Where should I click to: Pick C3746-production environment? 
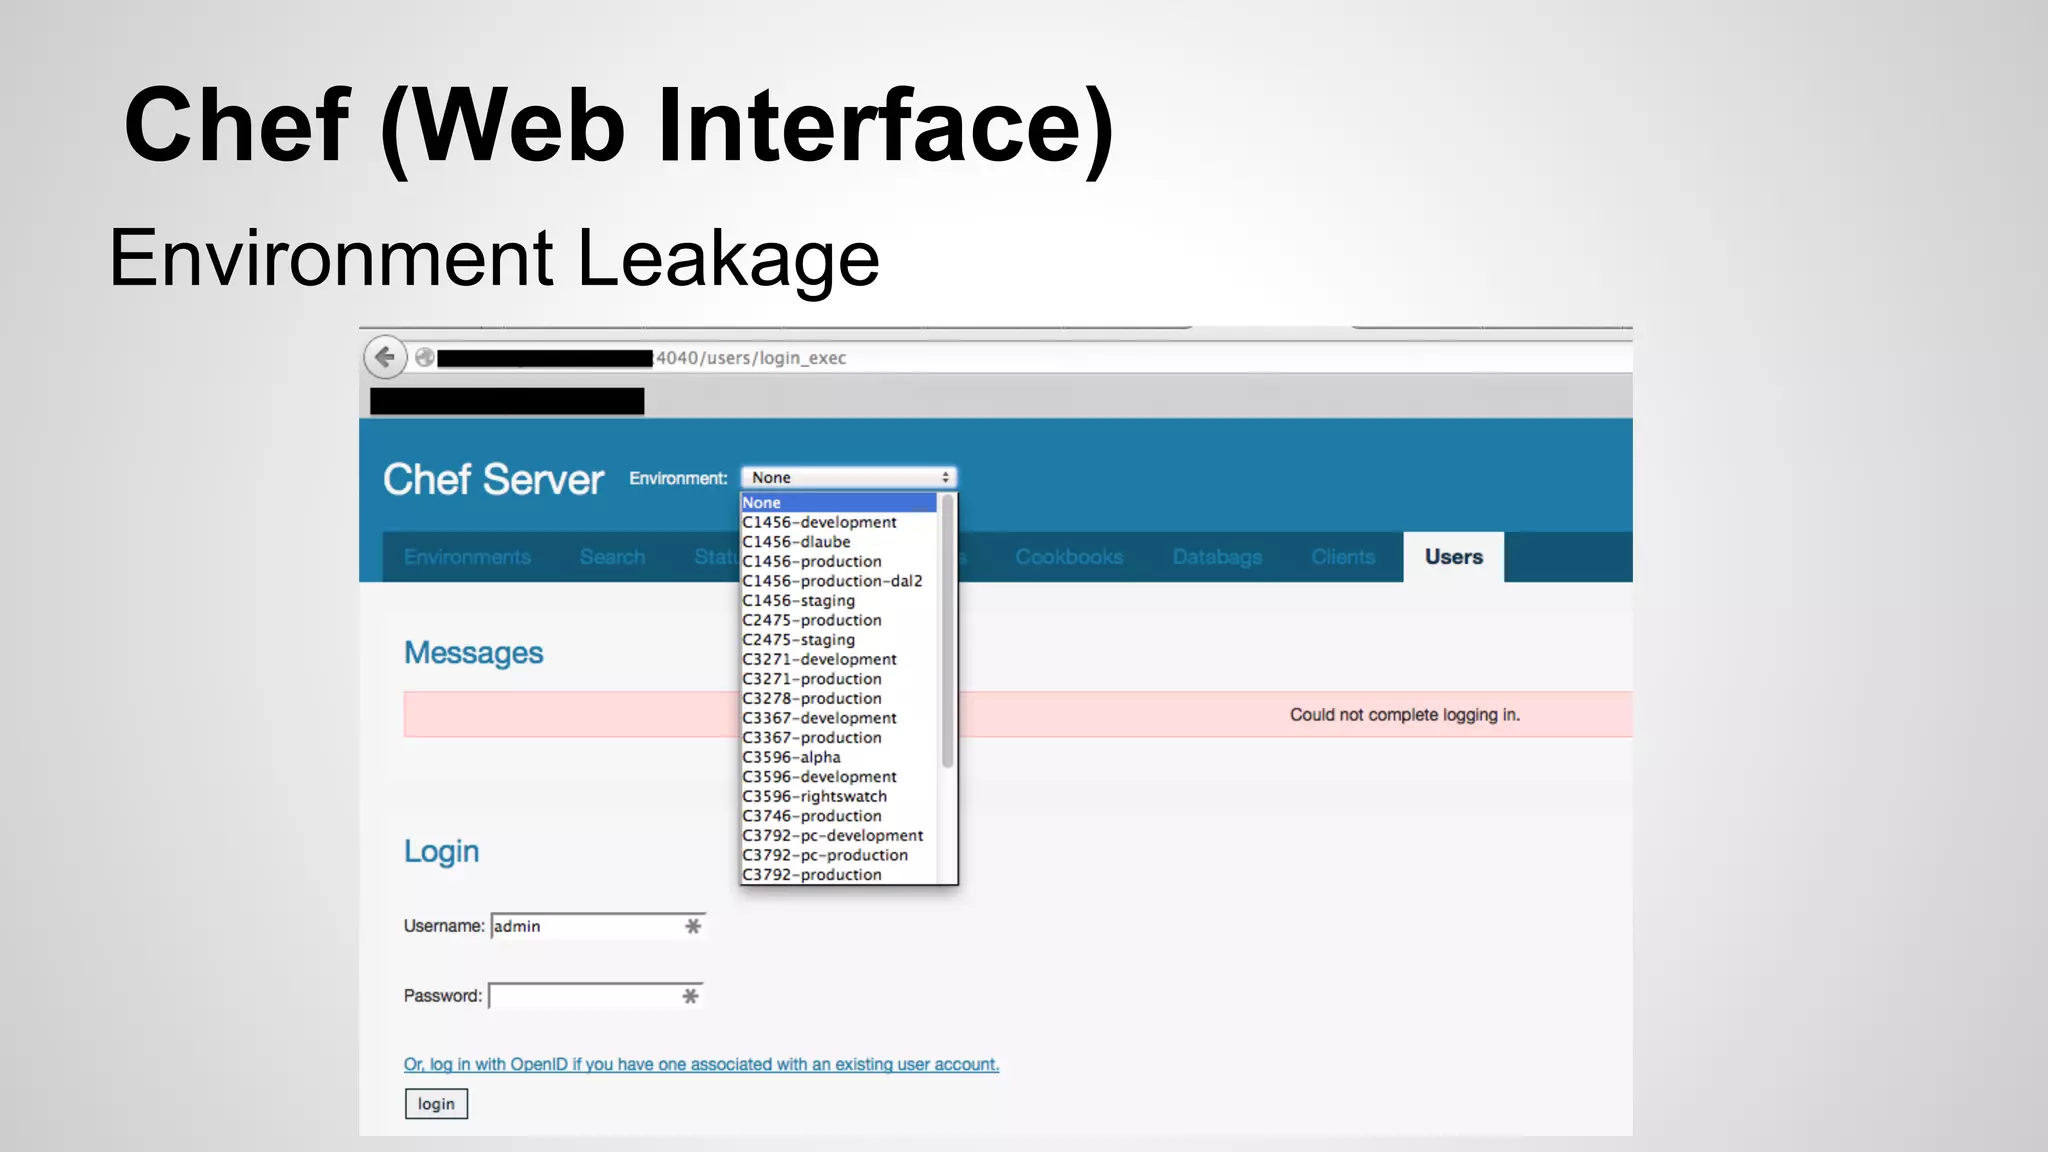click(x=838, y=816)
